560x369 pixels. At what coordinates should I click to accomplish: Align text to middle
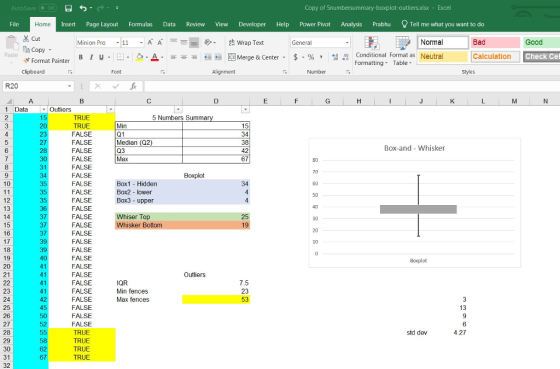coord(184,43)
